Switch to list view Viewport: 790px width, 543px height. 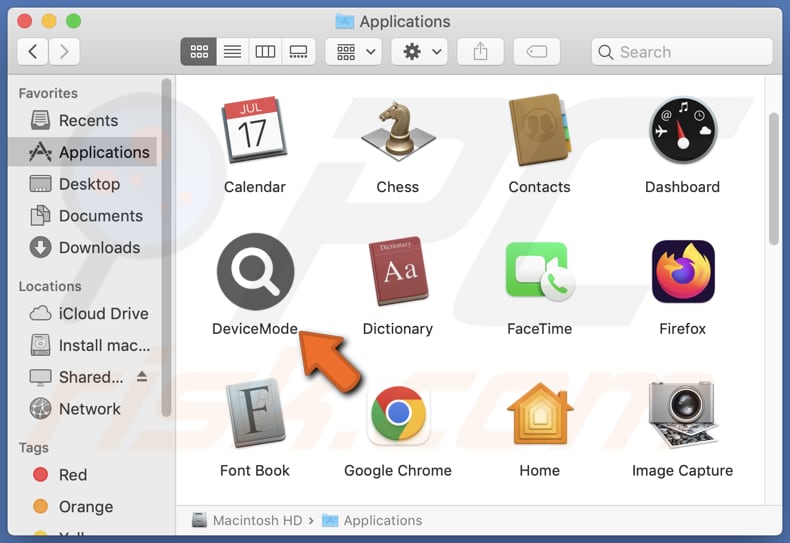pyautogui.click(x=232, y=51)
